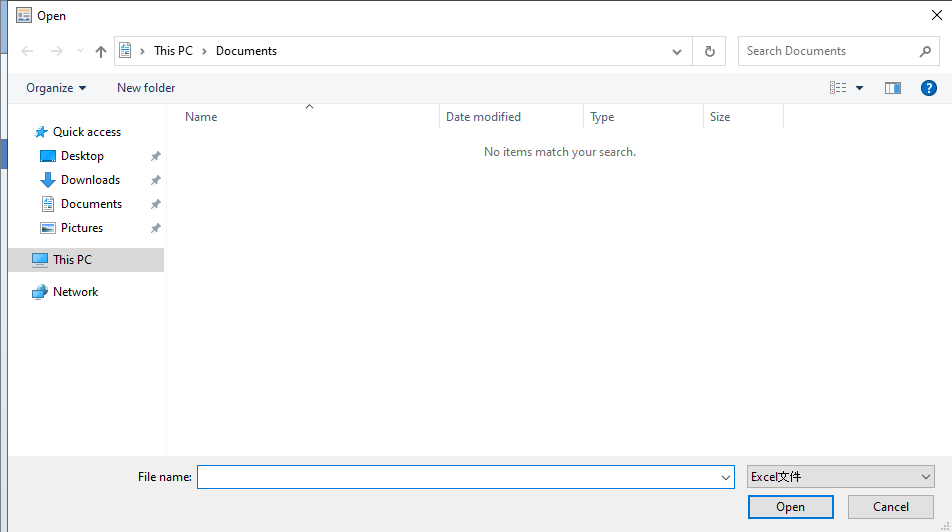Toggle the preview pane icon

point(892,88)
